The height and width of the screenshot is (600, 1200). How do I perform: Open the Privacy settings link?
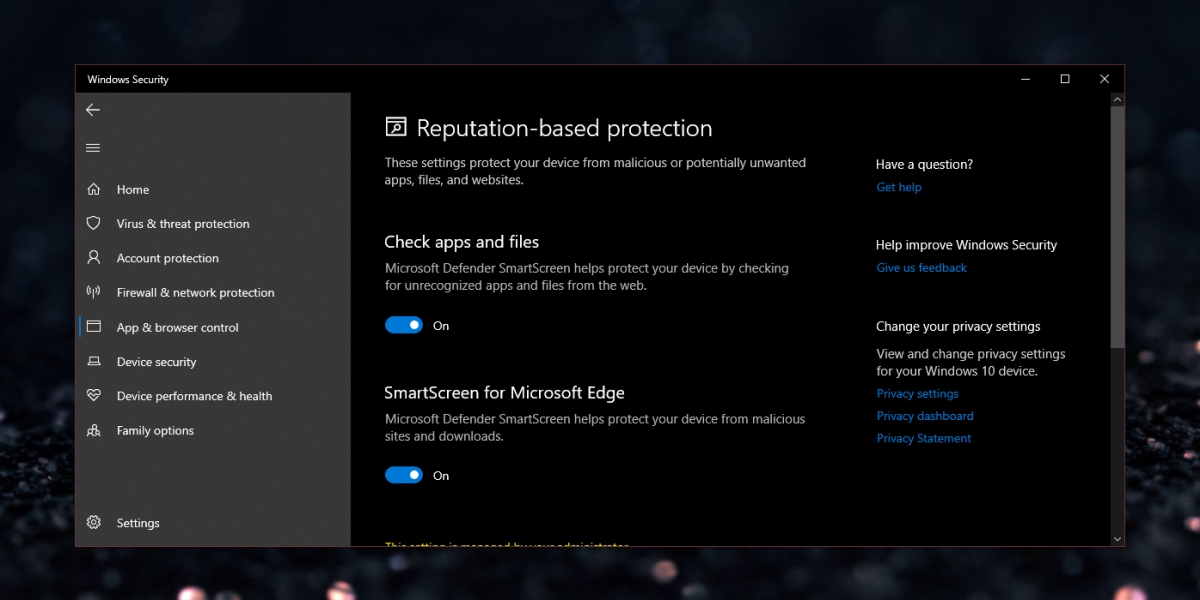917,393
